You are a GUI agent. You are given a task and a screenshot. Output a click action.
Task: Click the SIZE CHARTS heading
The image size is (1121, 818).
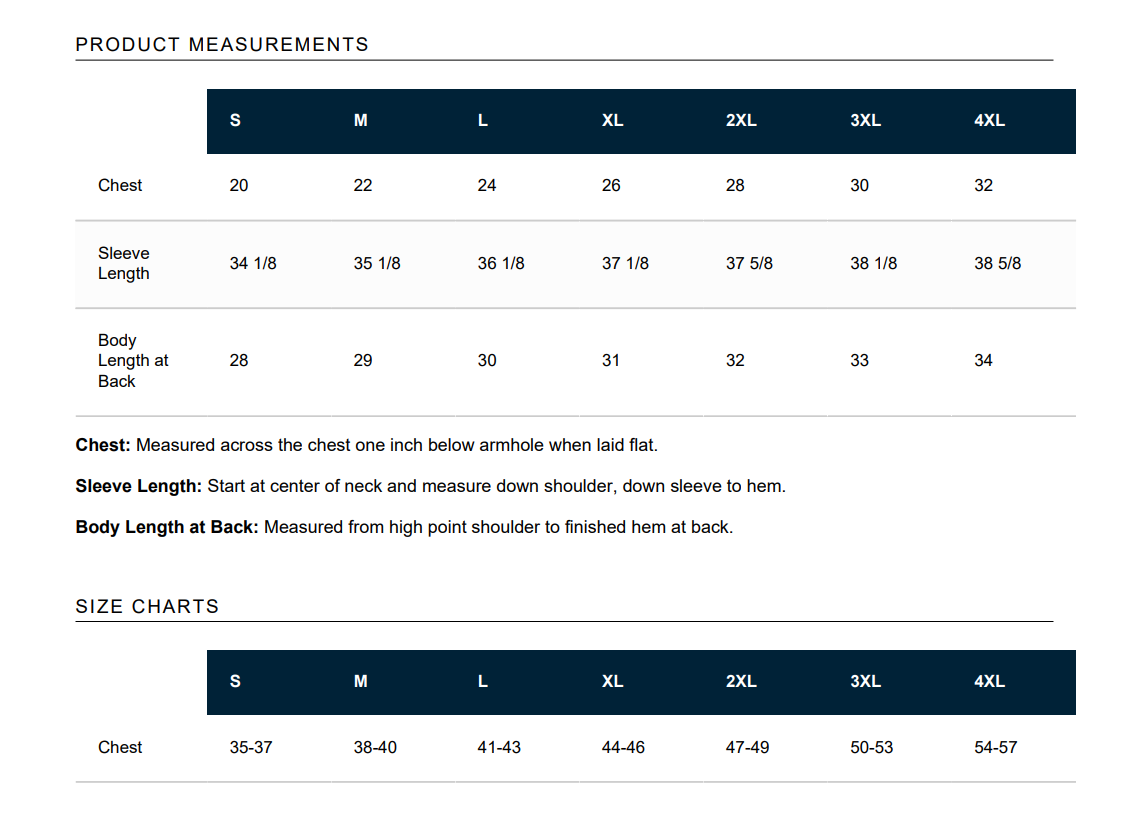pos(147,606)
